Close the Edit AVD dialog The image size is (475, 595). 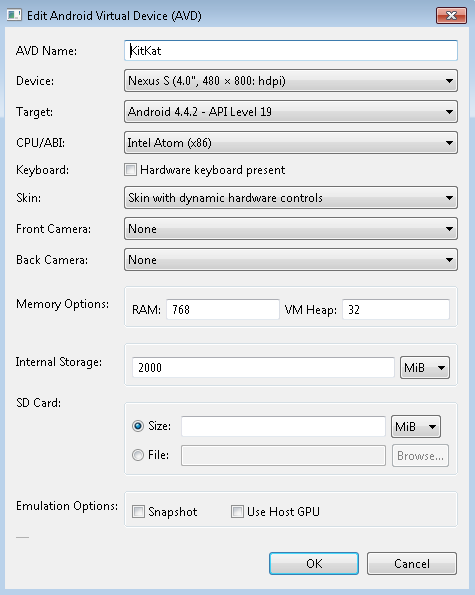pyautogui.click(x=451, y=16)
